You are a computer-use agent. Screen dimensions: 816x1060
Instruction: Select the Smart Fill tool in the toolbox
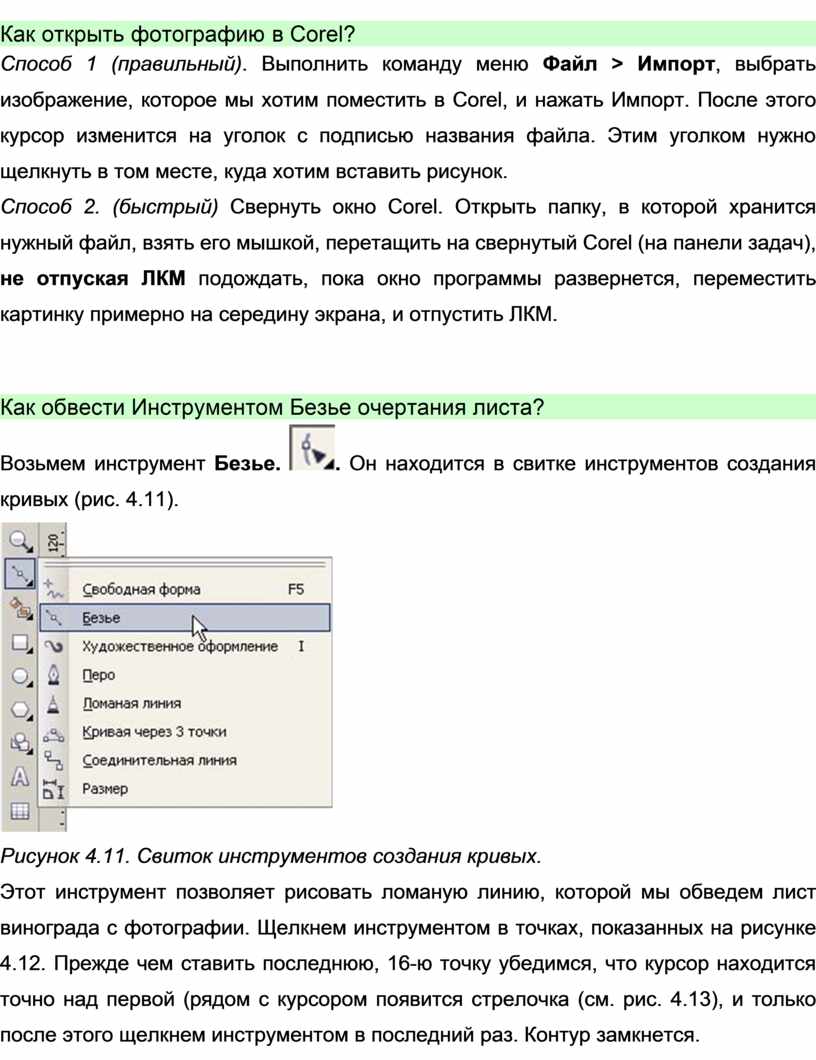point(20,608)
